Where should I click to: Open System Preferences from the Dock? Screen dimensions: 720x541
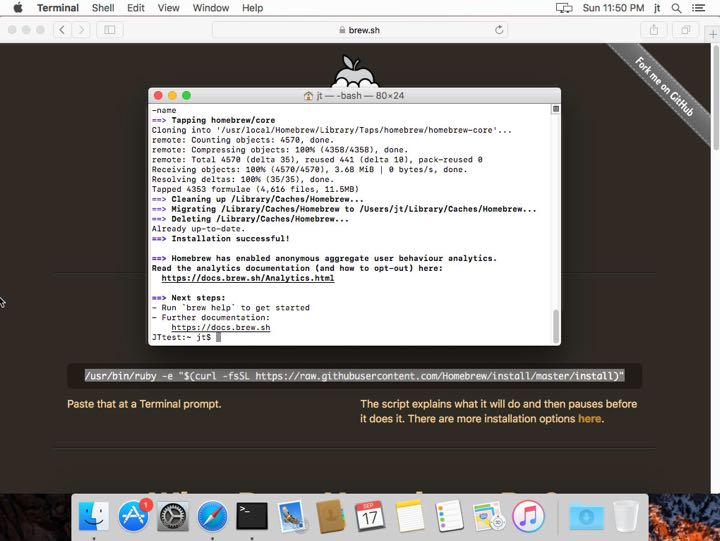[173, 517]
